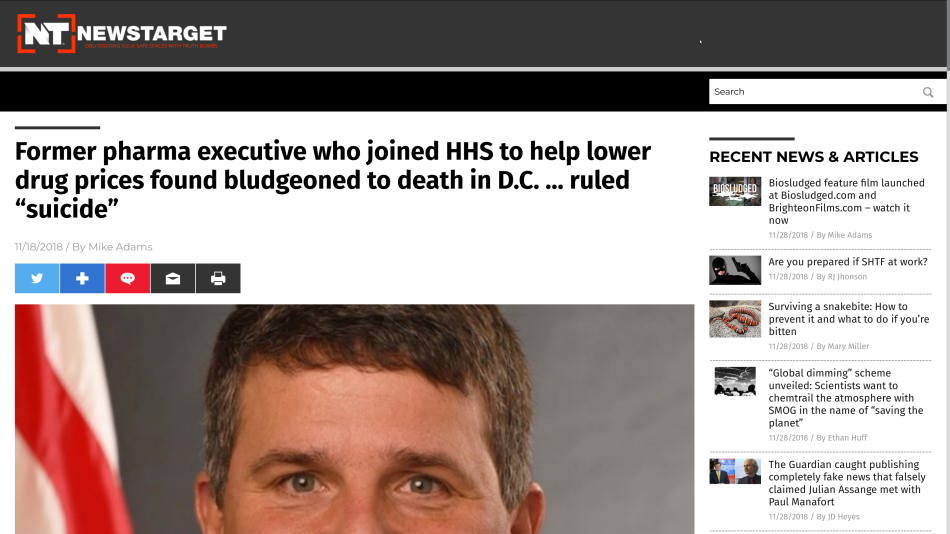Click the Mike Adams author byline
The image size is (950, 534).
(x=120, y=247)
